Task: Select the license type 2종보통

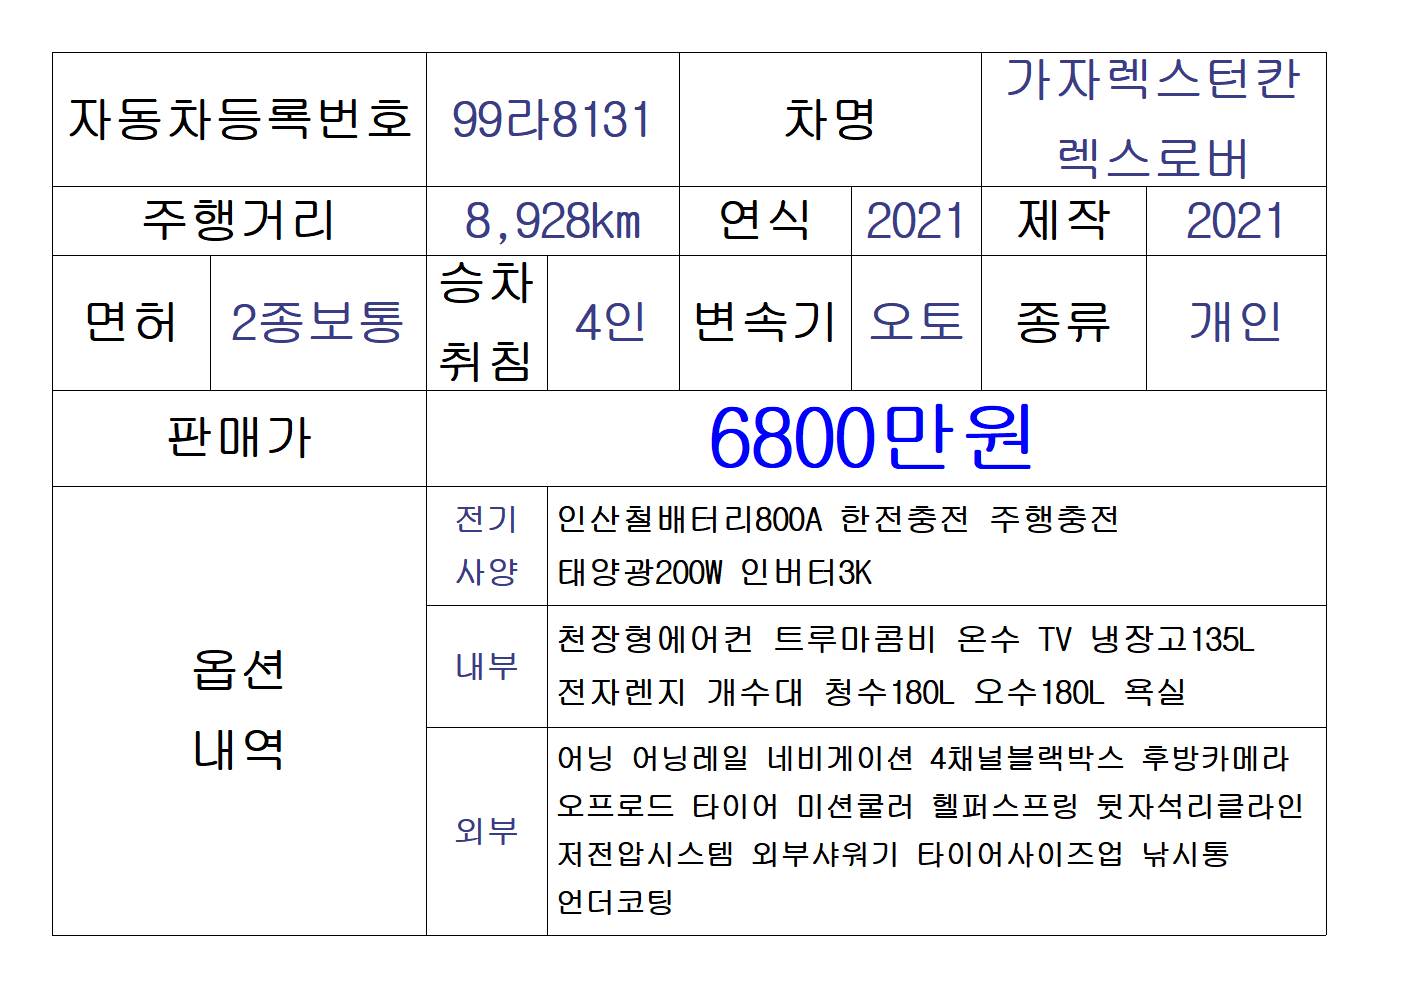Action: point(317,323)
